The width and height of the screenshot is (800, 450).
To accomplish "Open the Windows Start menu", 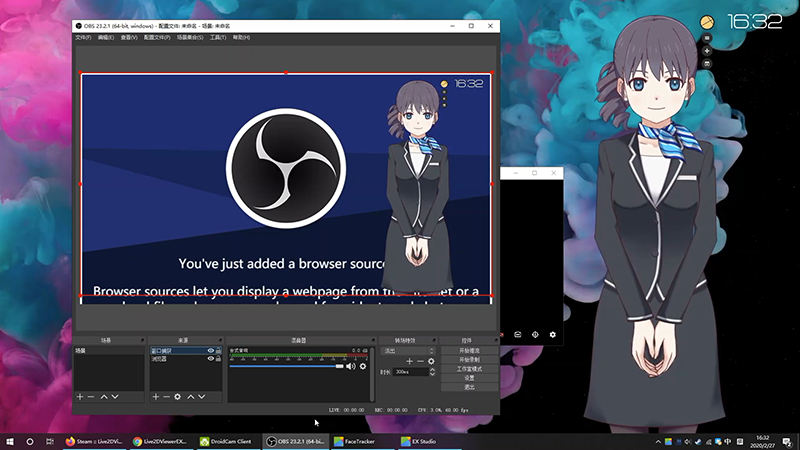I will point(10,441).
